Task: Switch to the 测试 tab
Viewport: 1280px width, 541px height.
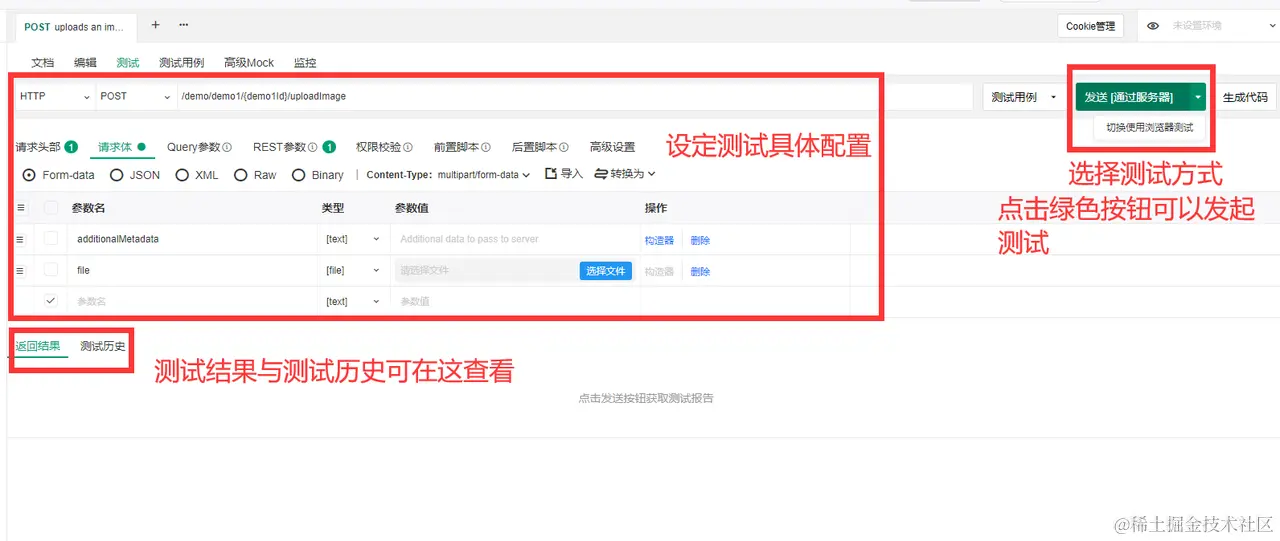Action: 128,62
